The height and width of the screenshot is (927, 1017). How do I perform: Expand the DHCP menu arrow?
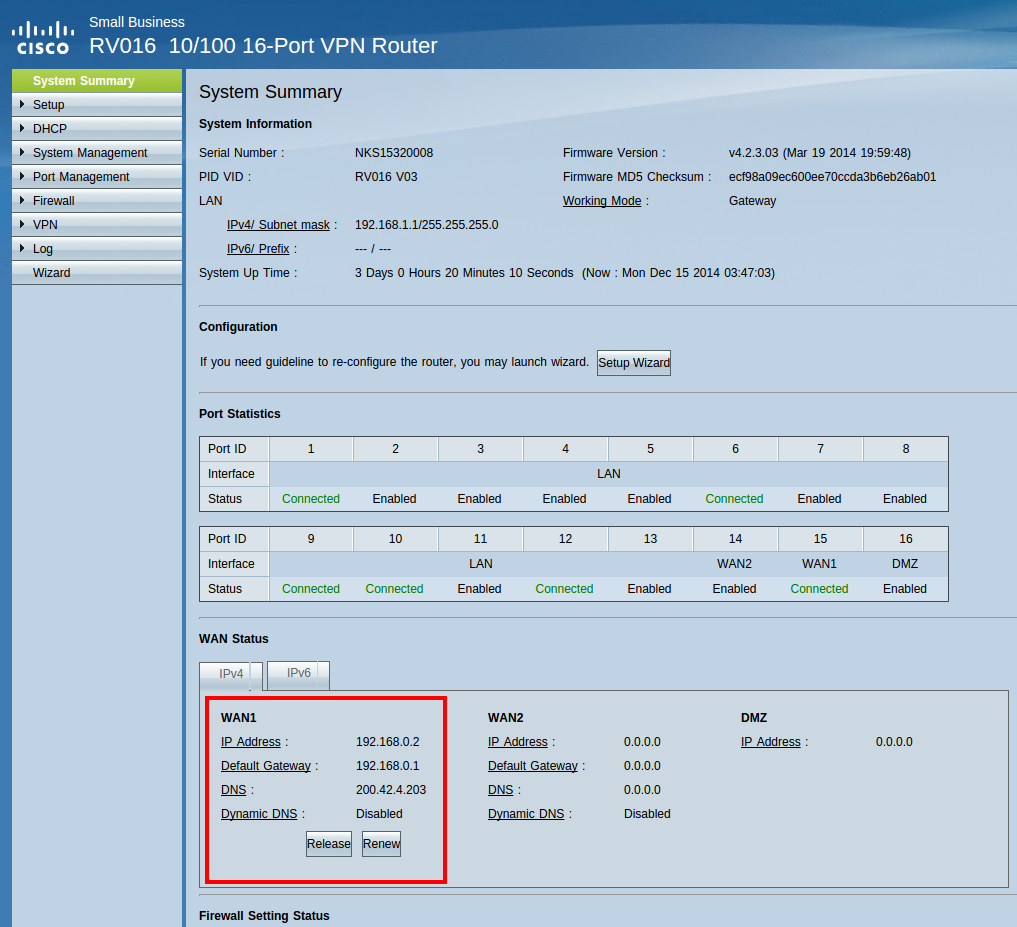pyautogui.click(x=22, y=128)
